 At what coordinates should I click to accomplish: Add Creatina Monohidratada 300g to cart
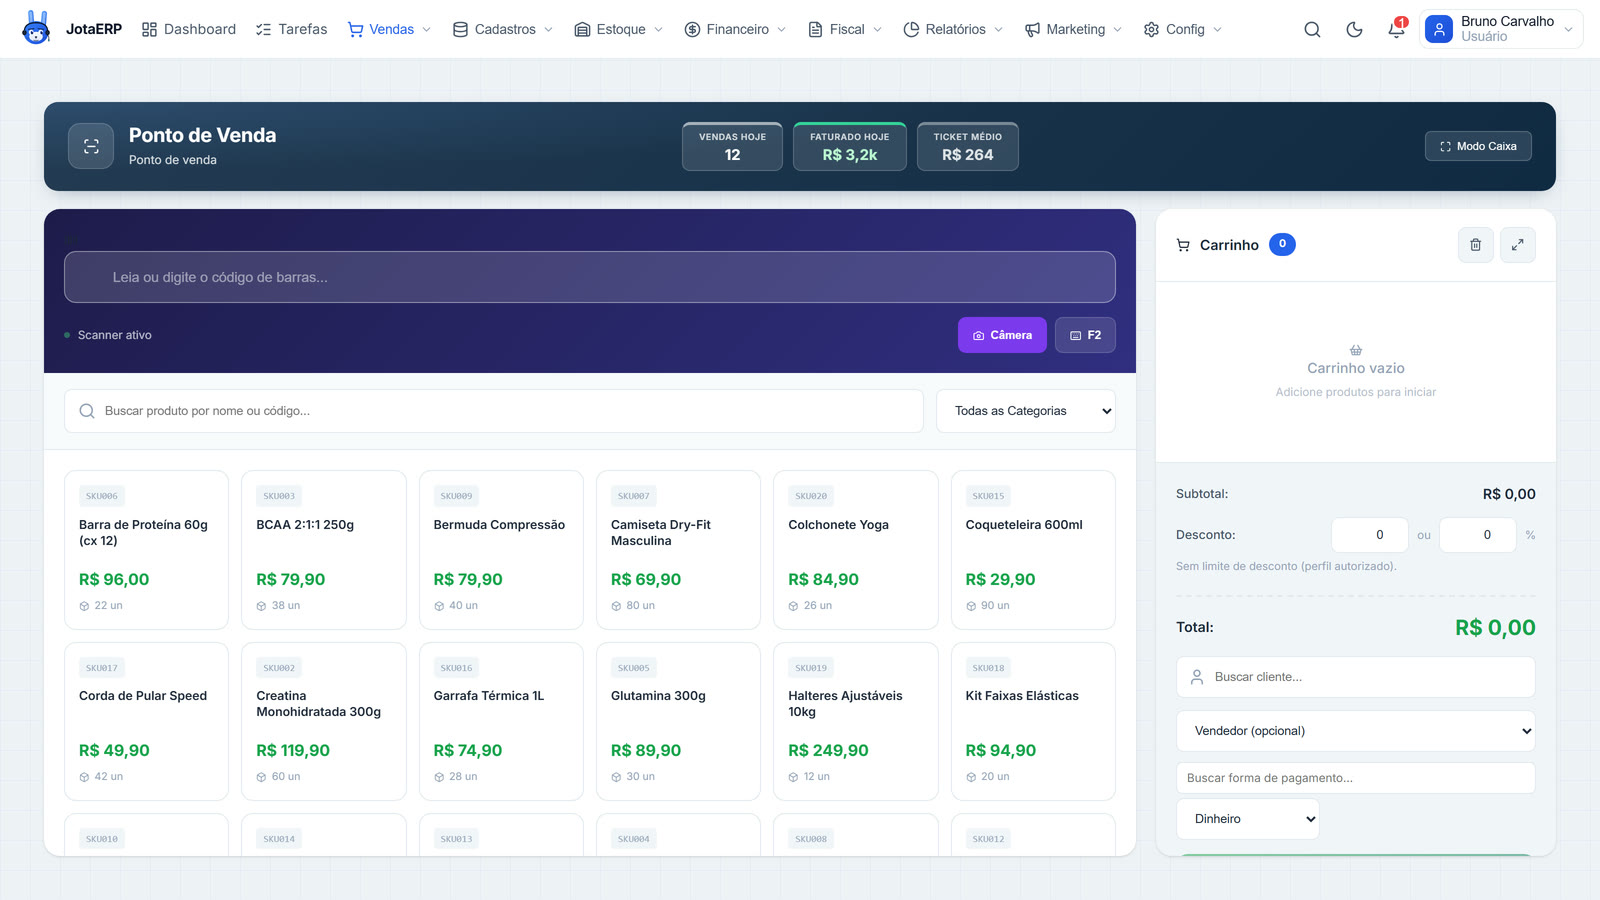tap(324, 721)
